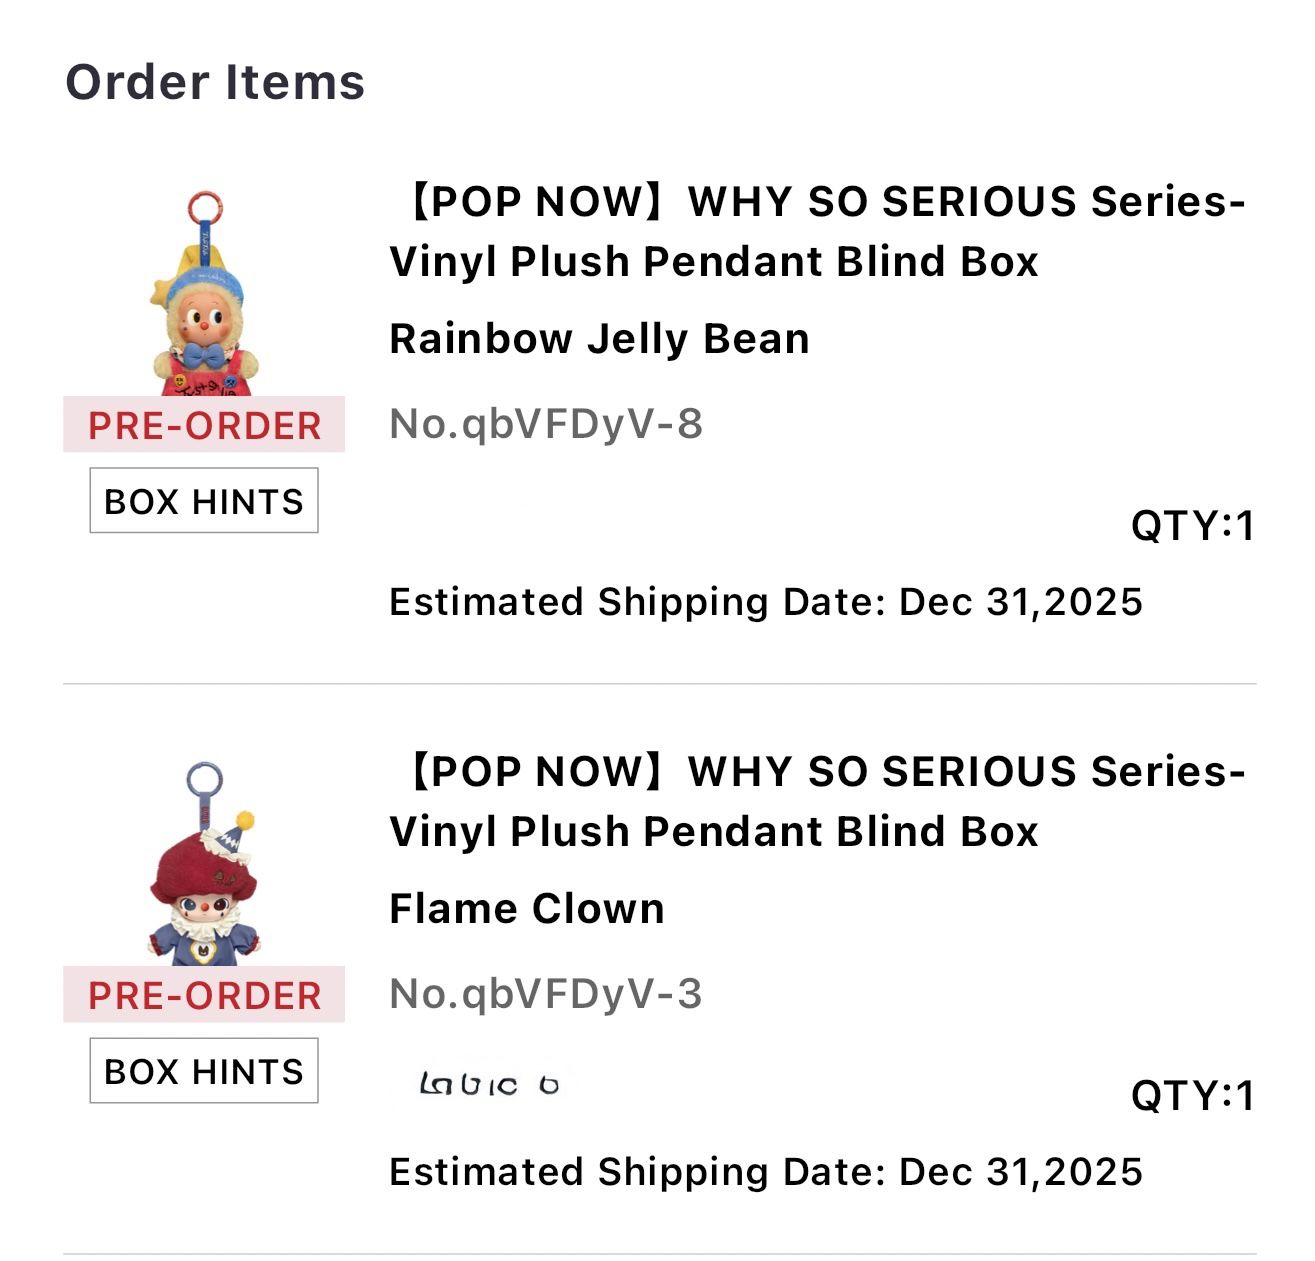Click item number No.qbVFDyV-3
The height and width of the screenshot is (1261, 1315).
[546, 994]
